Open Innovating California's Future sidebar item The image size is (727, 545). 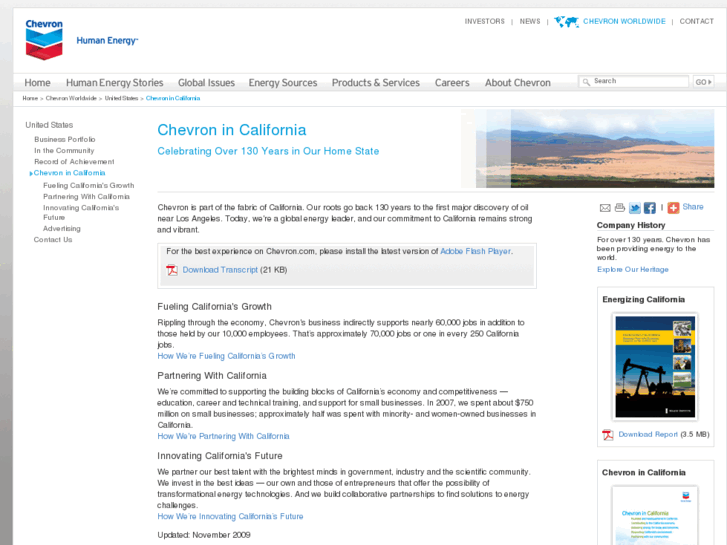(x=81, y=212)
